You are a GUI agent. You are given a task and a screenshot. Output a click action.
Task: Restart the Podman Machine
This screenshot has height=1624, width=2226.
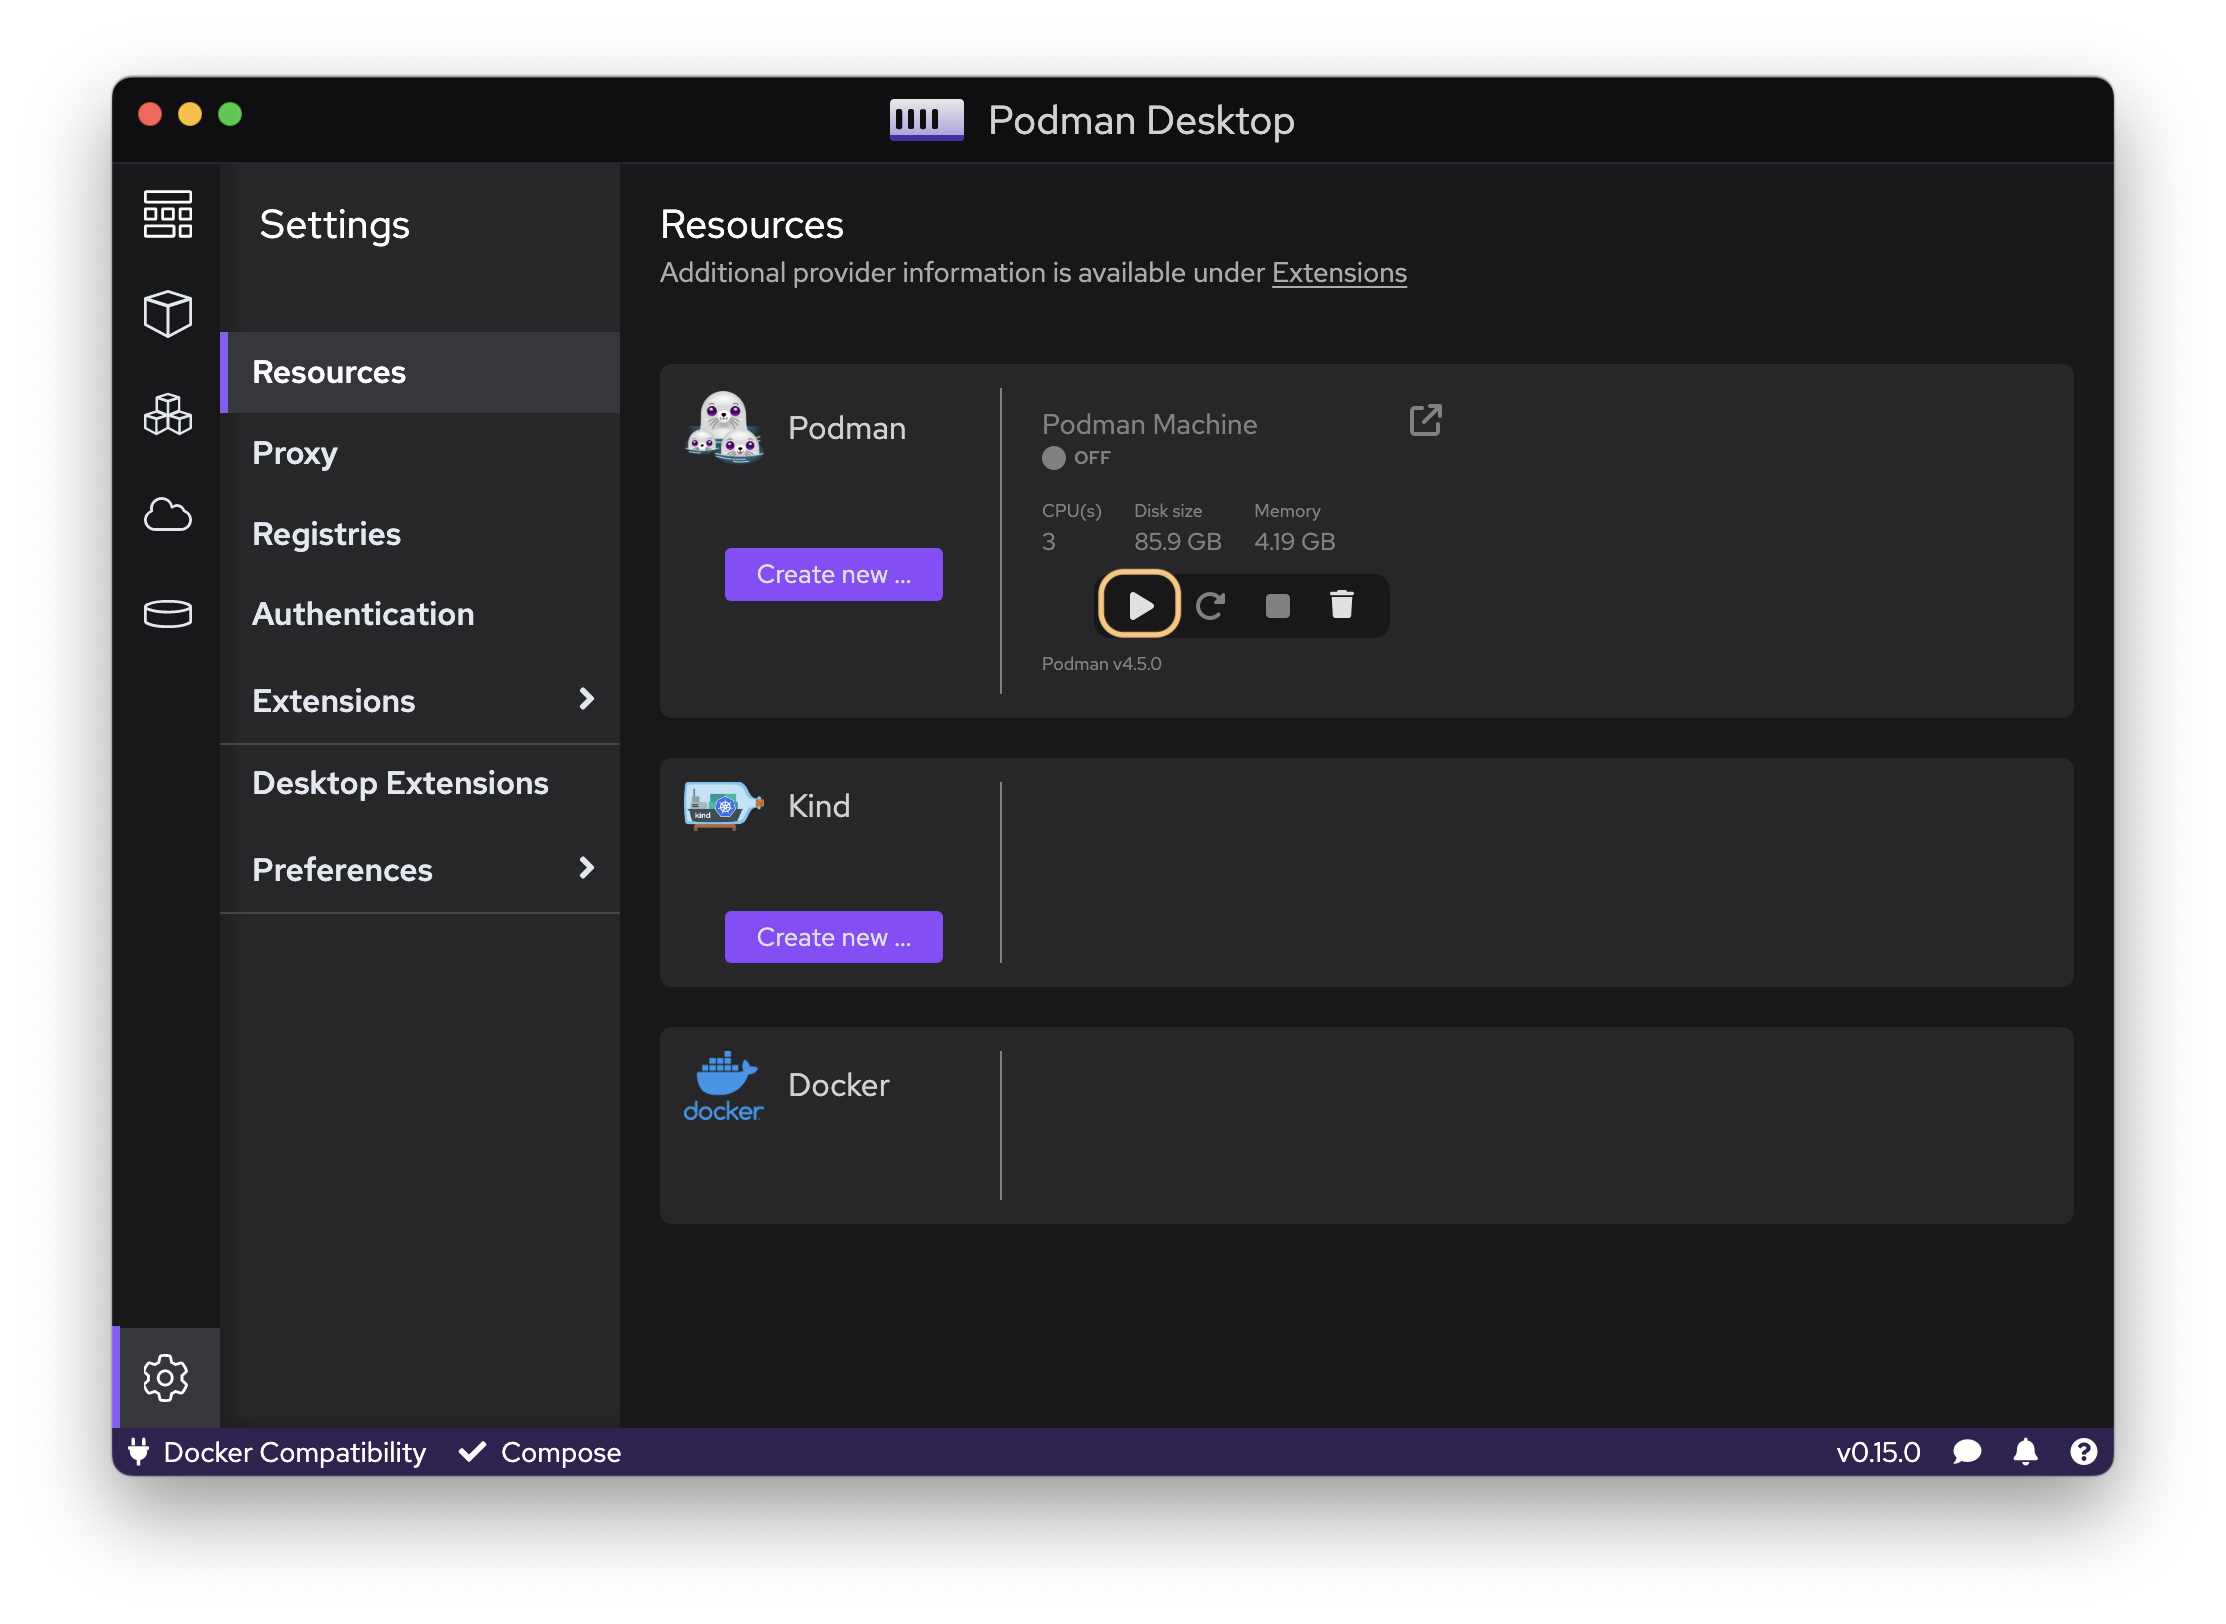(x=1210, y=605)
